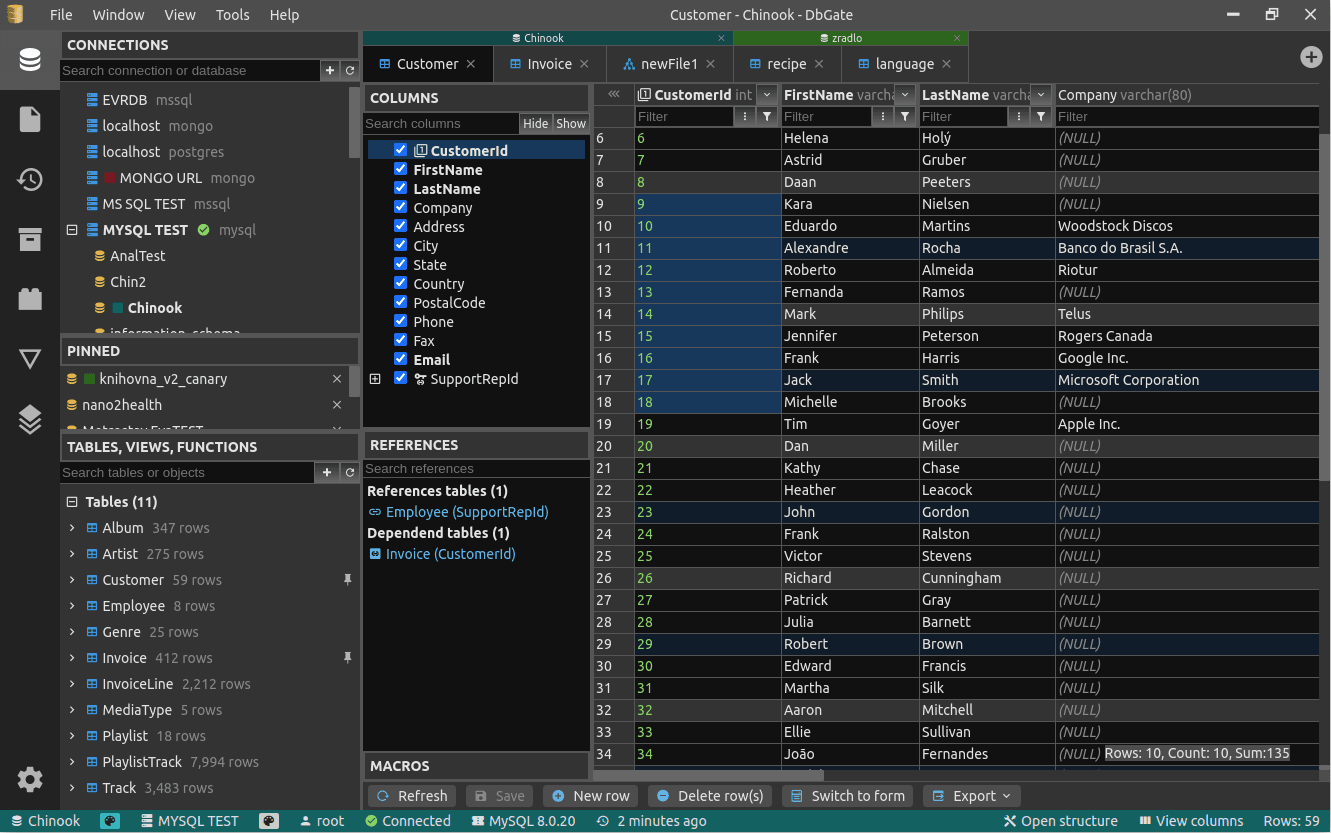Open structure from the status bar
Screen dimensions: 1331x833
pyautogui.click(x=1061, y=820)
